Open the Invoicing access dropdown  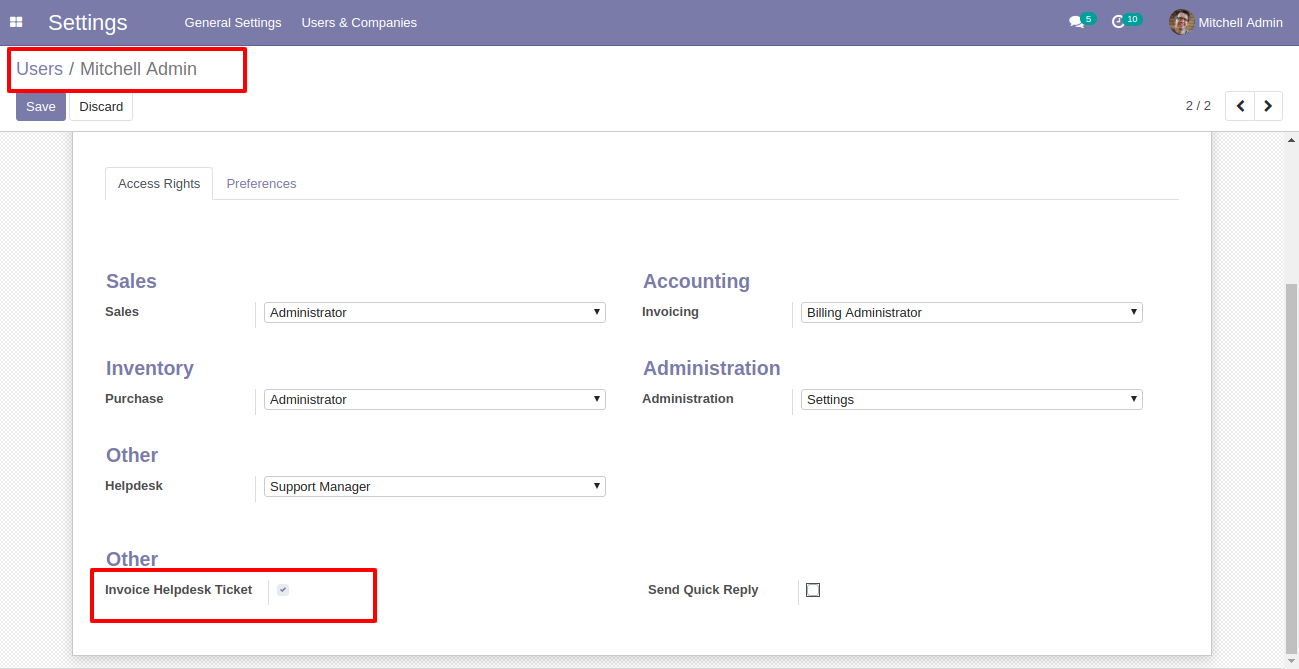(971, 313)
